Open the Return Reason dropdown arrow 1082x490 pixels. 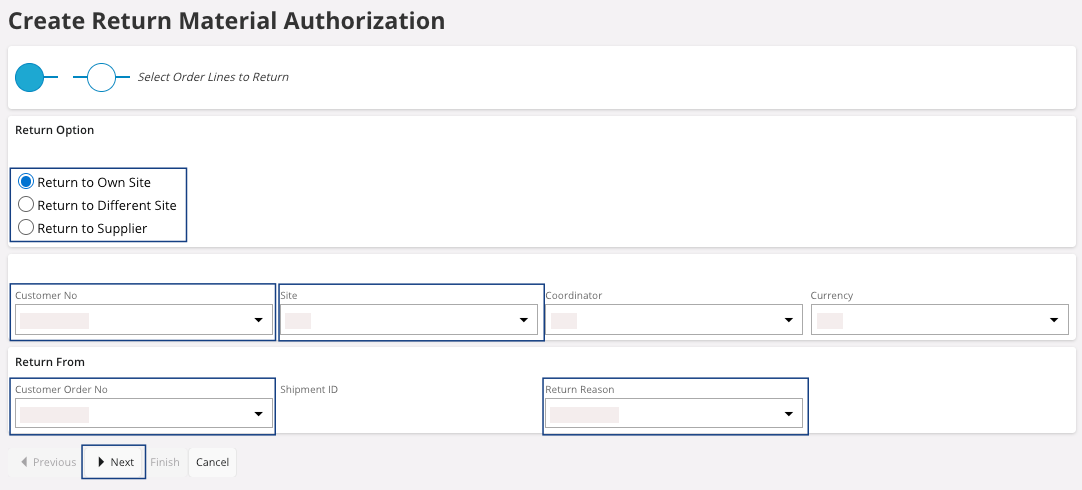coord(788,414)
